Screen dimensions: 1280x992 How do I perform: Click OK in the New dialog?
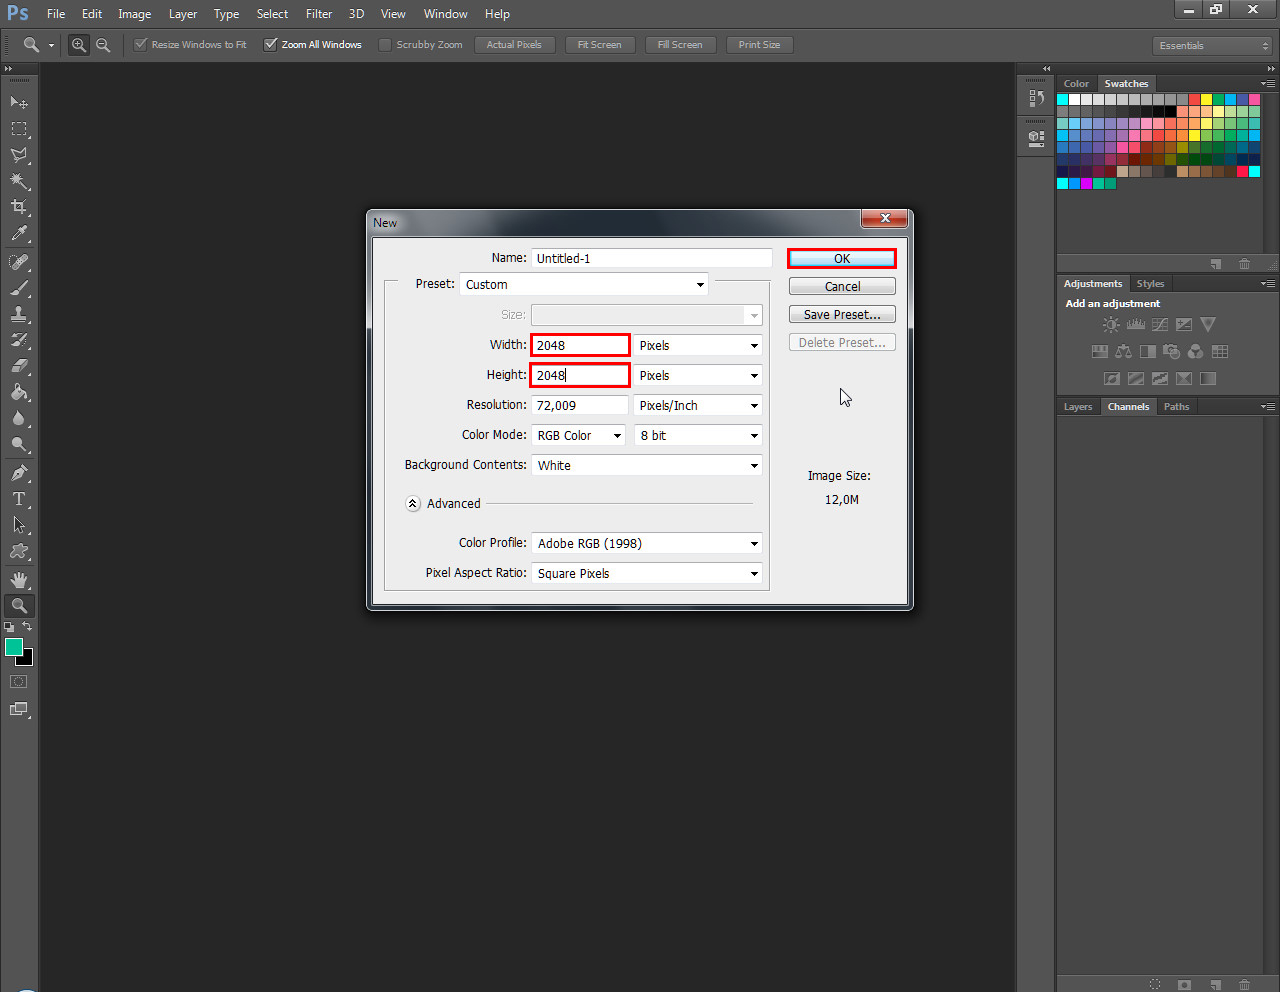coord(842,259)
